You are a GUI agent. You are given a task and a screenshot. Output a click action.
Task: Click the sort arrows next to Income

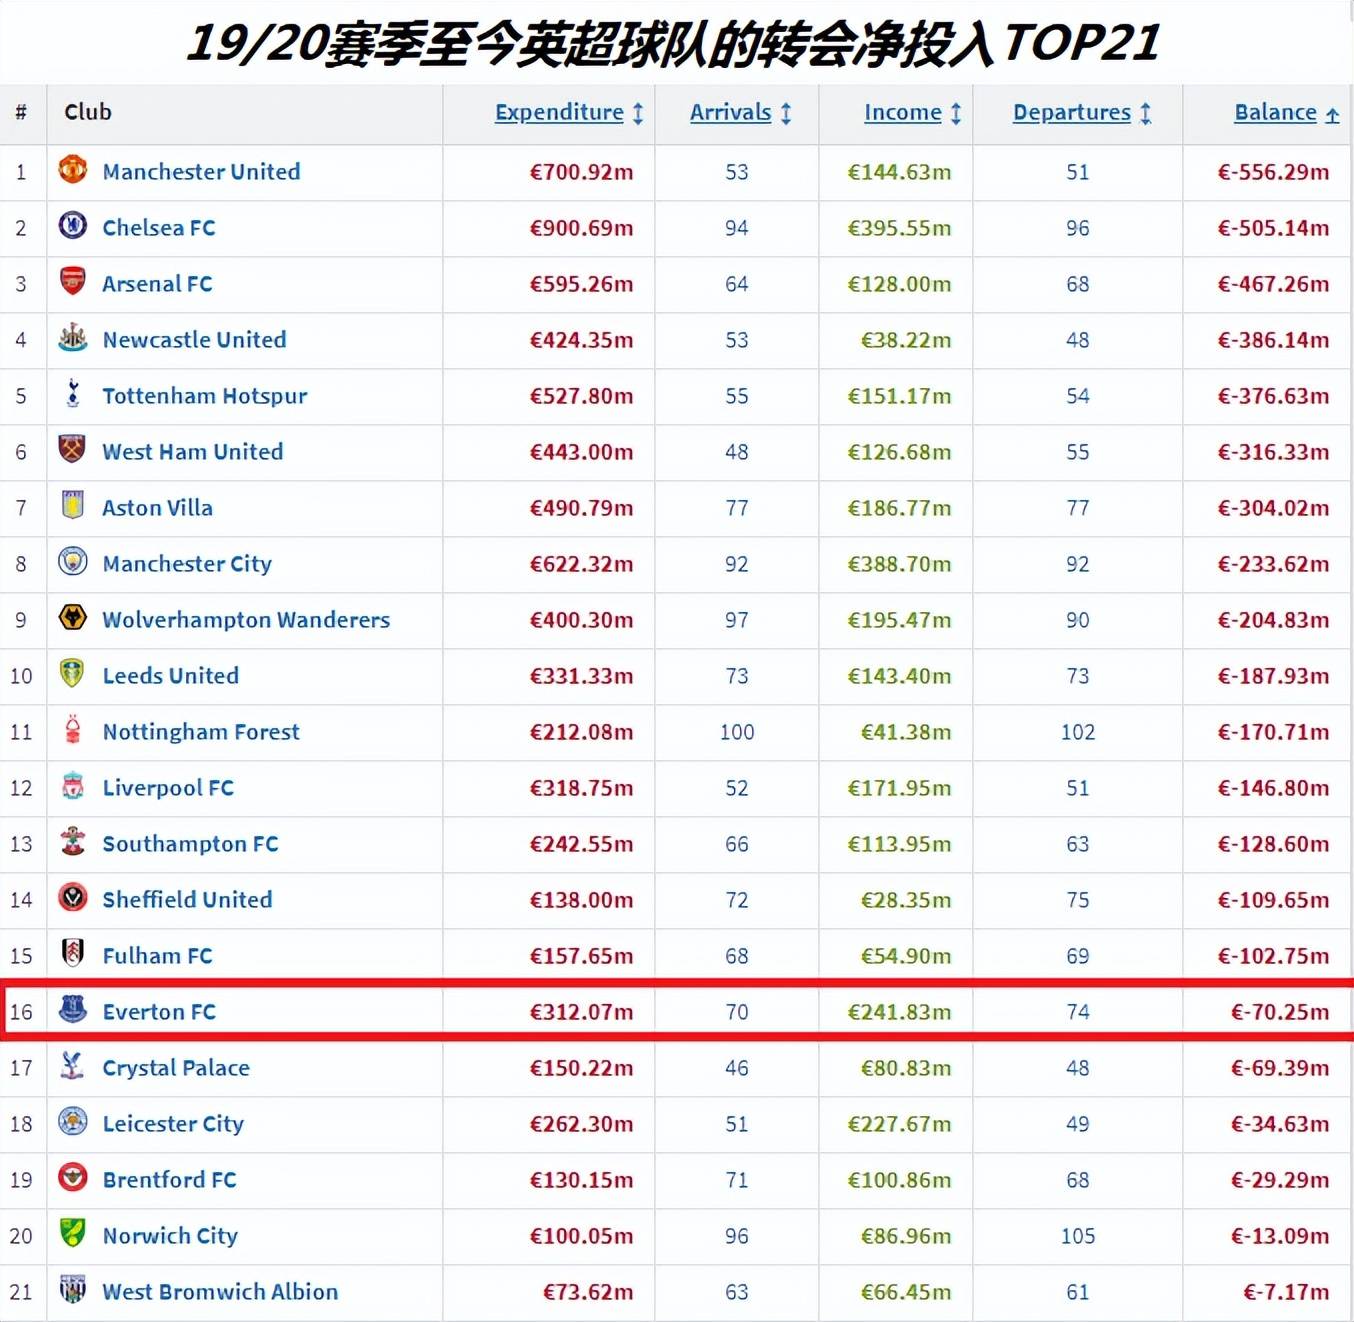tap(956, 113)
